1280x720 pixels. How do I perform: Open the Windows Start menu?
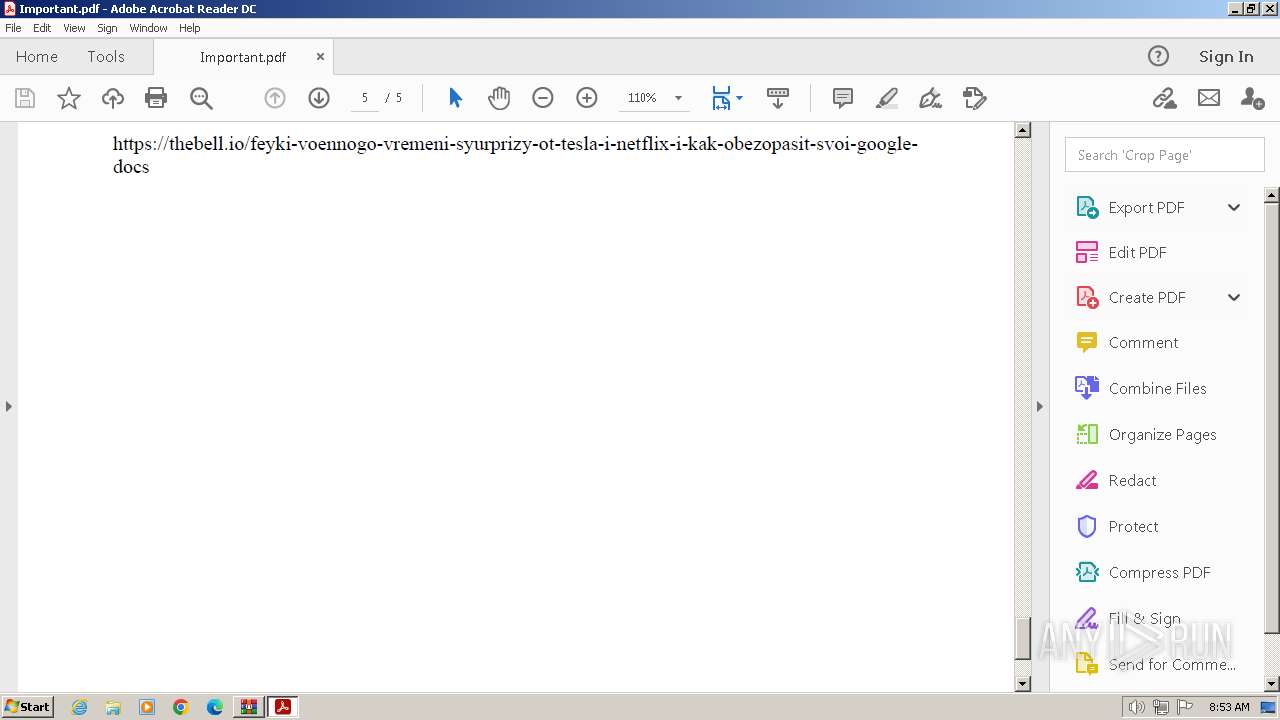click(28, 707)
